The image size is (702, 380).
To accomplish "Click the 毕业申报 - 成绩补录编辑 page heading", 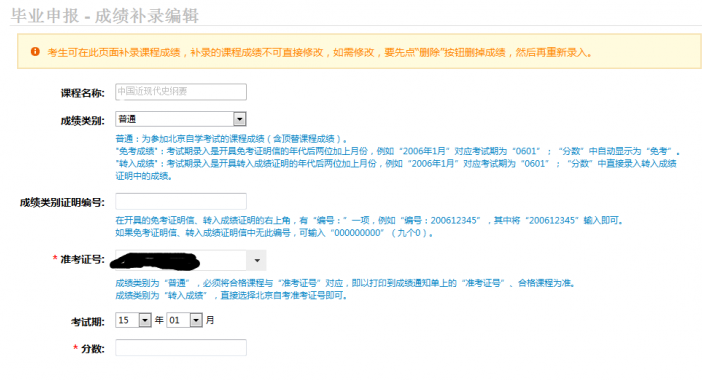I will pyautogui.click(x=105, y=16).
